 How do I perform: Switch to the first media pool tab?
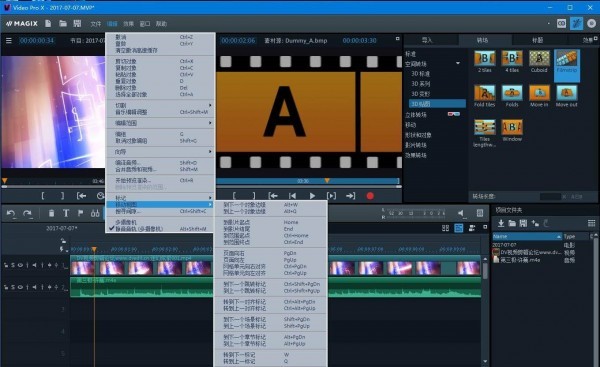coord(426,40)
